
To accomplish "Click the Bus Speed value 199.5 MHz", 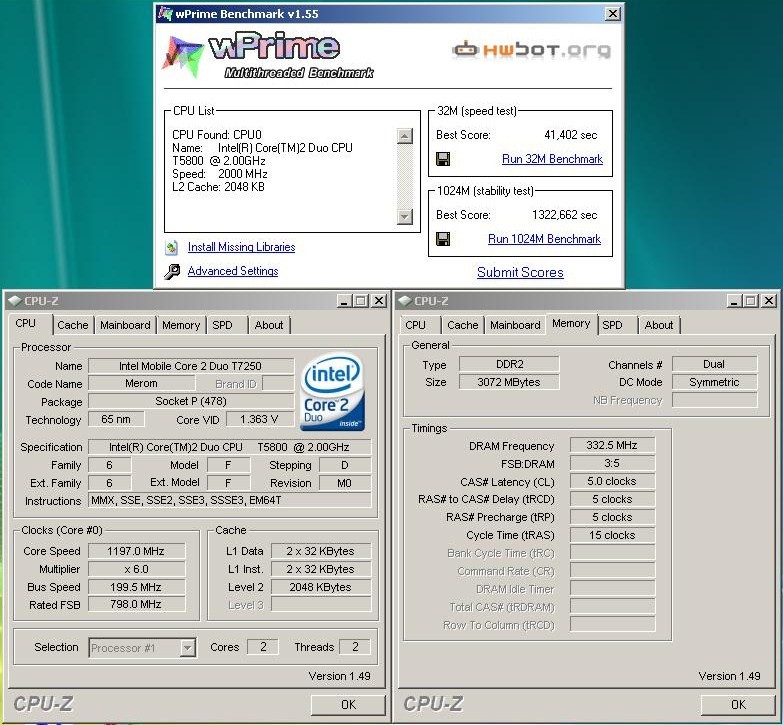I will (136, 587).
